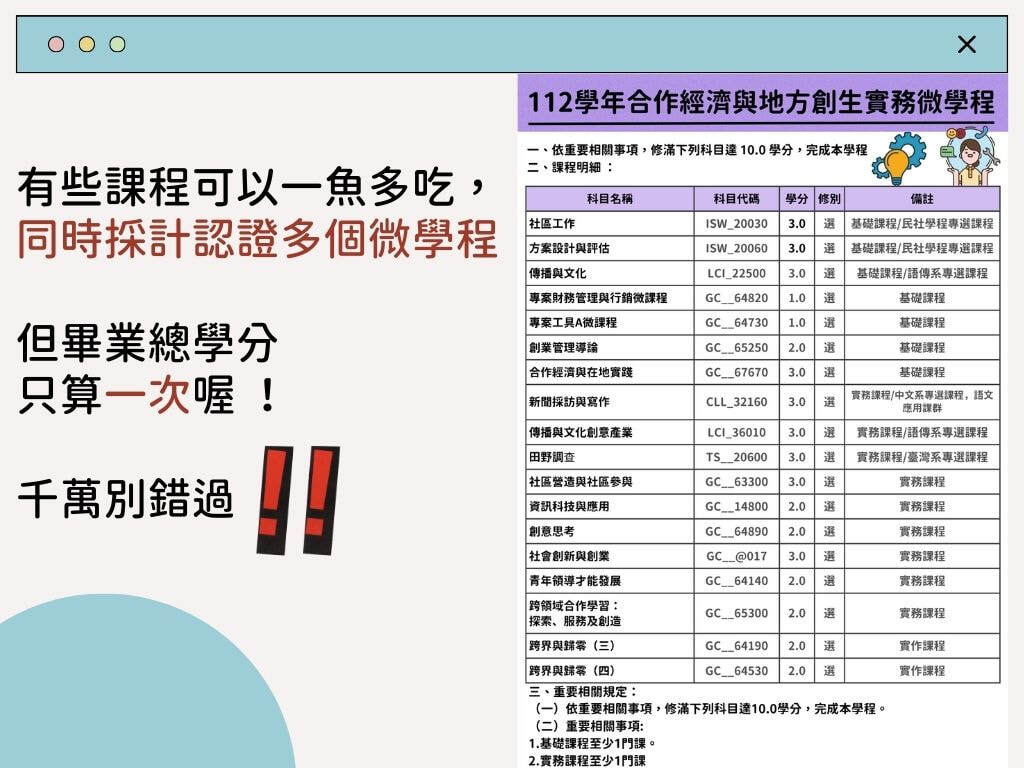Image resolution: width=1024 pixels, height=768 pixels.
Task: Select the course 專案工具A微課程
Action: pyautogui.click(x=573, y=323)
